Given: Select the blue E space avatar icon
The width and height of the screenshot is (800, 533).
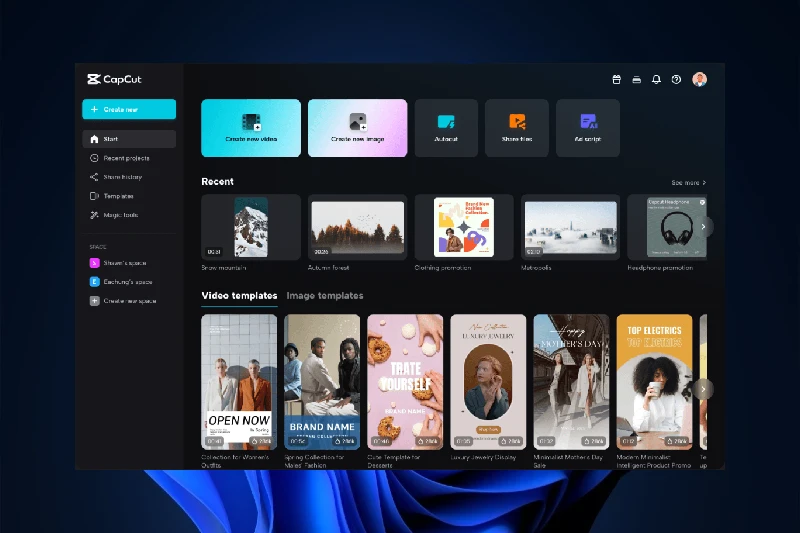Looking at the screenshot, I should (x=94, y=282).
